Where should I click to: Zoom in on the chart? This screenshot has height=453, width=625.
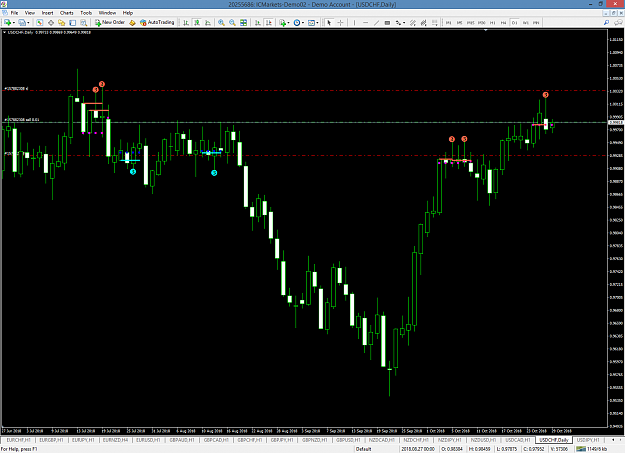tap(221, 23)
